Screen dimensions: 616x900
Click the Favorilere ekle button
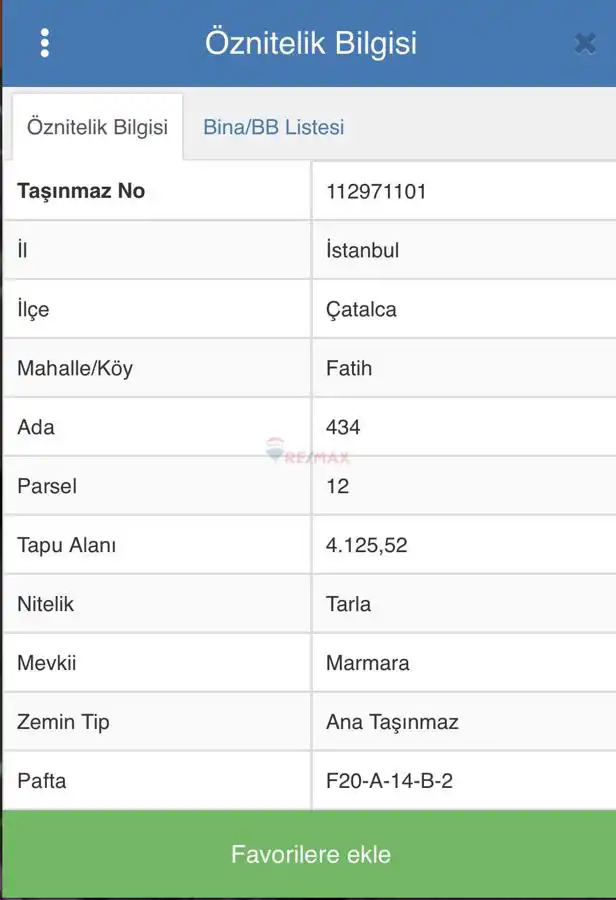pos(311,854)
